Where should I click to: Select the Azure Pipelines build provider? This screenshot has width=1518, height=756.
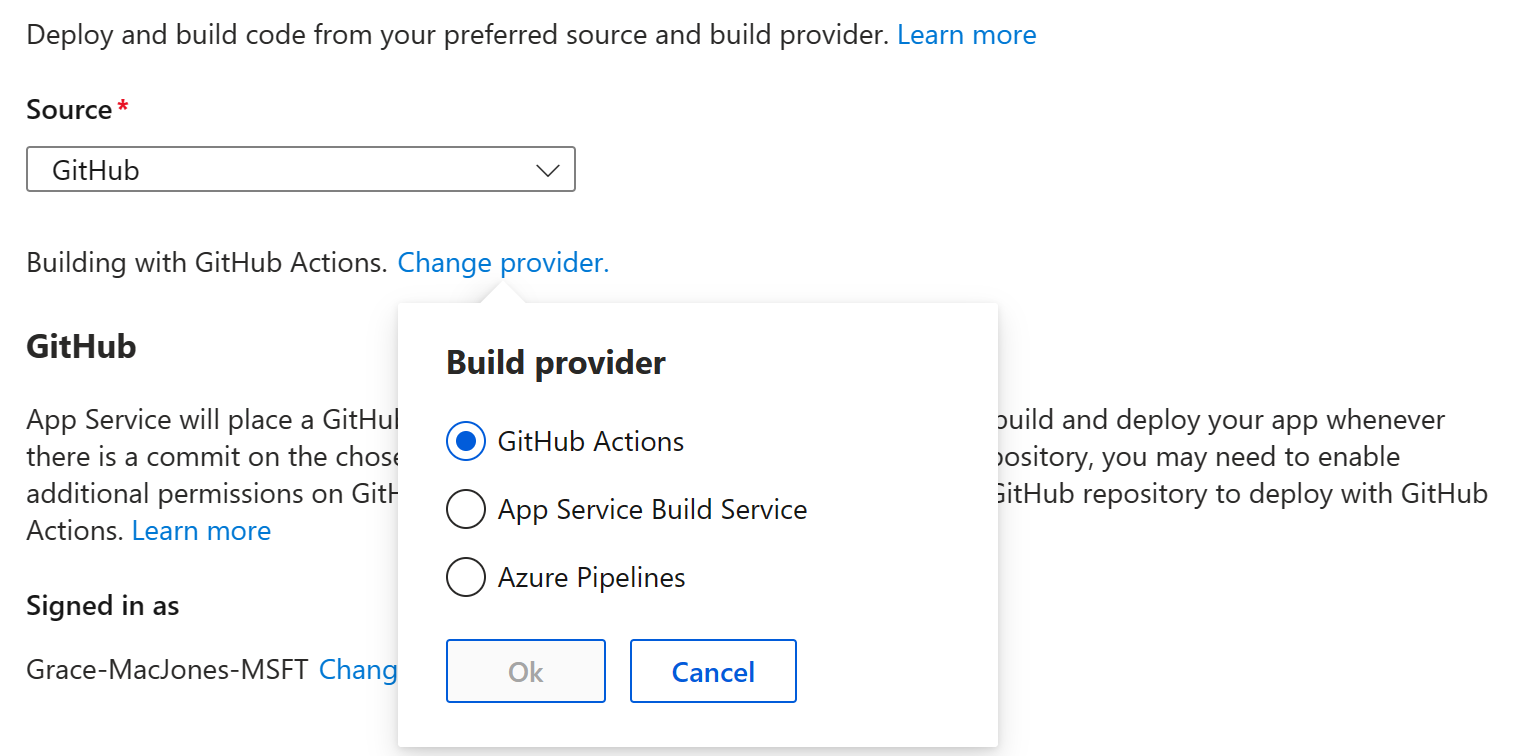tap(465, 577)
